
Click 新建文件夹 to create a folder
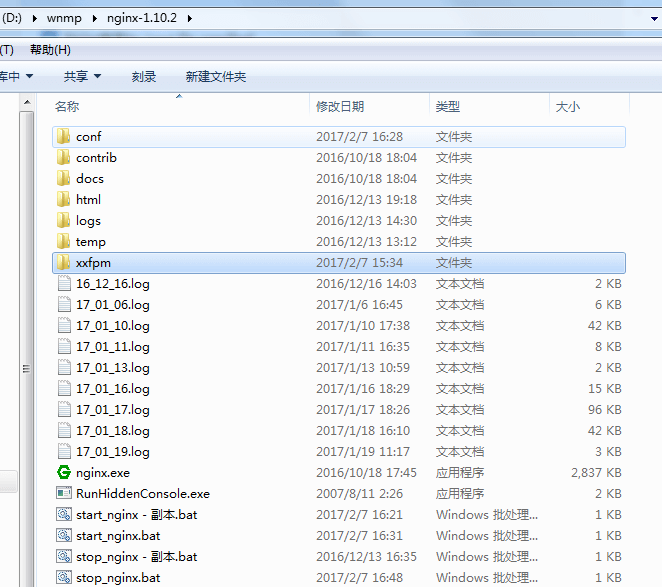(x=216, y=76)
